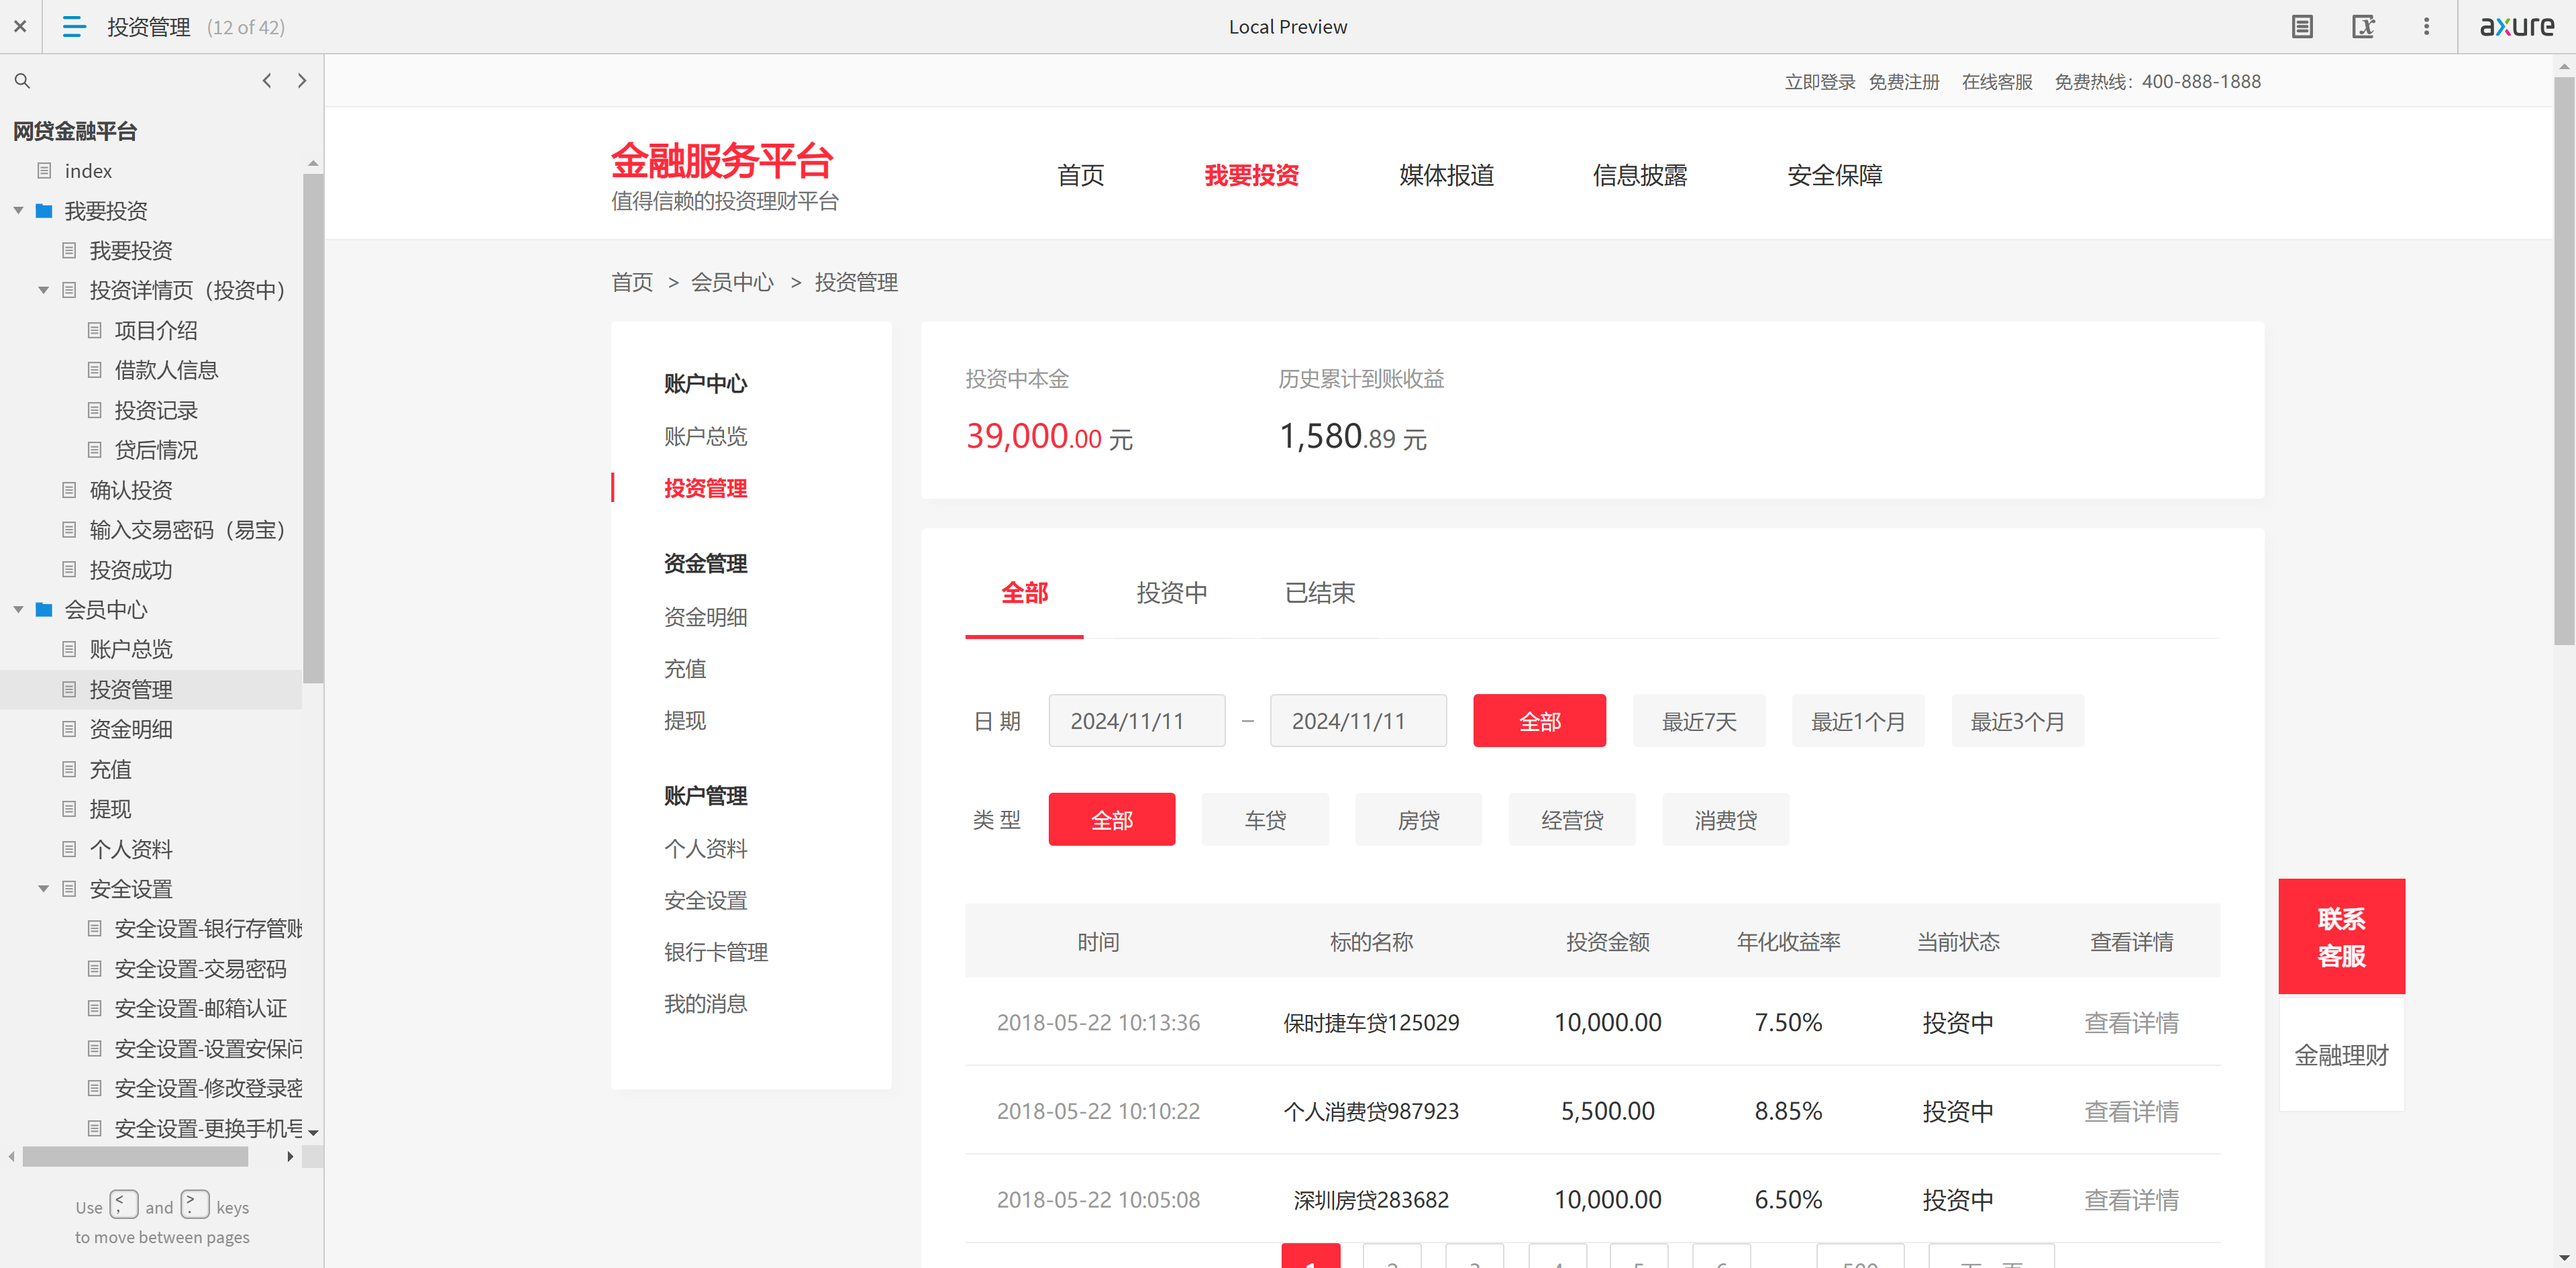Click the Axure logo

click(2517, 26)
